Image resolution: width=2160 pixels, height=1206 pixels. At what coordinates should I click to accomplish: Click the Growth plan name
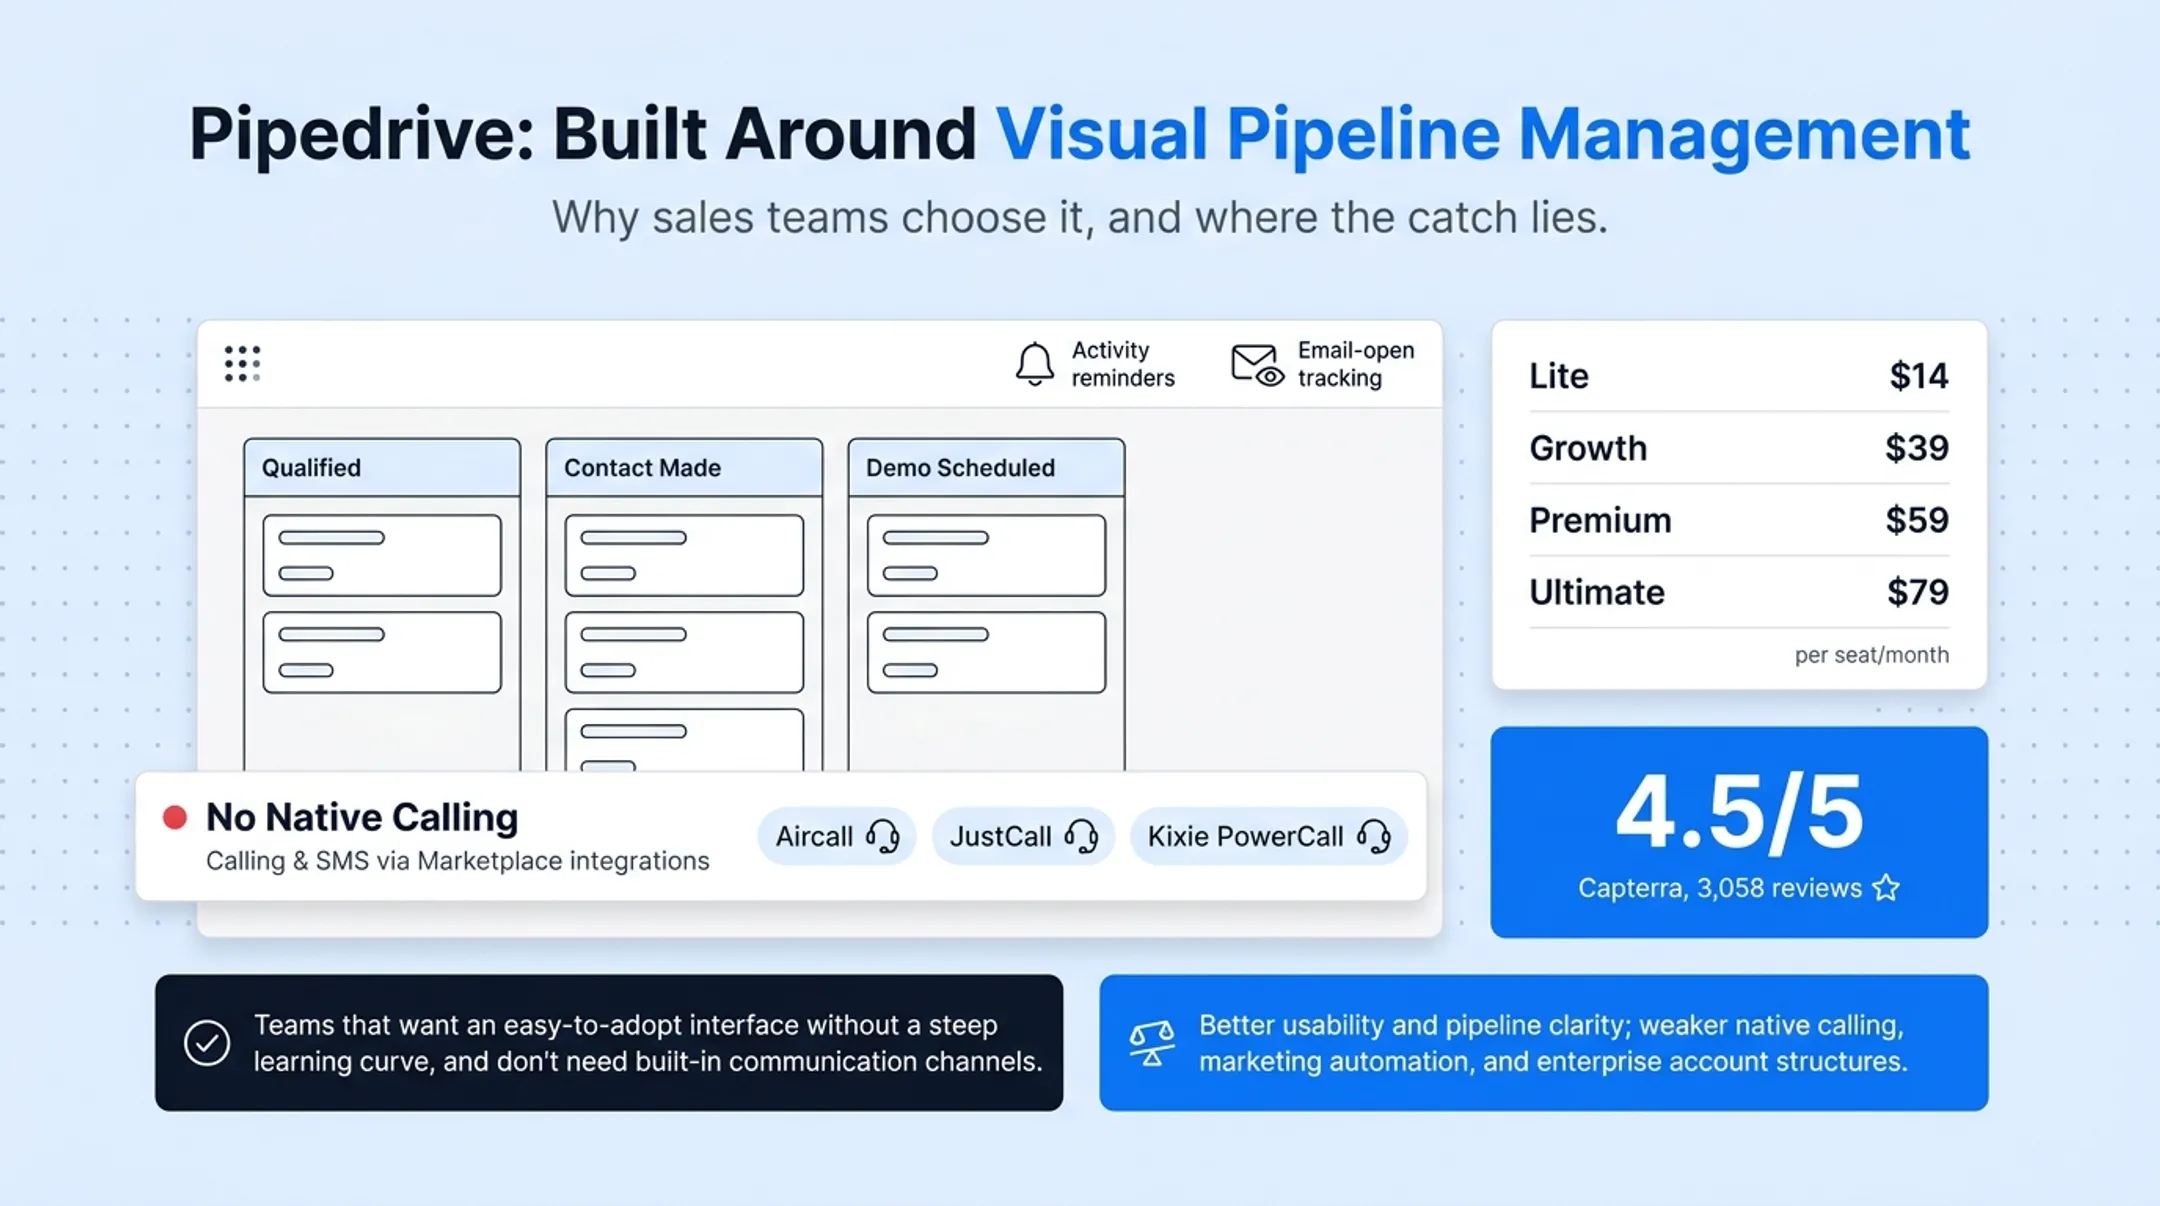tap(1588, 448)
